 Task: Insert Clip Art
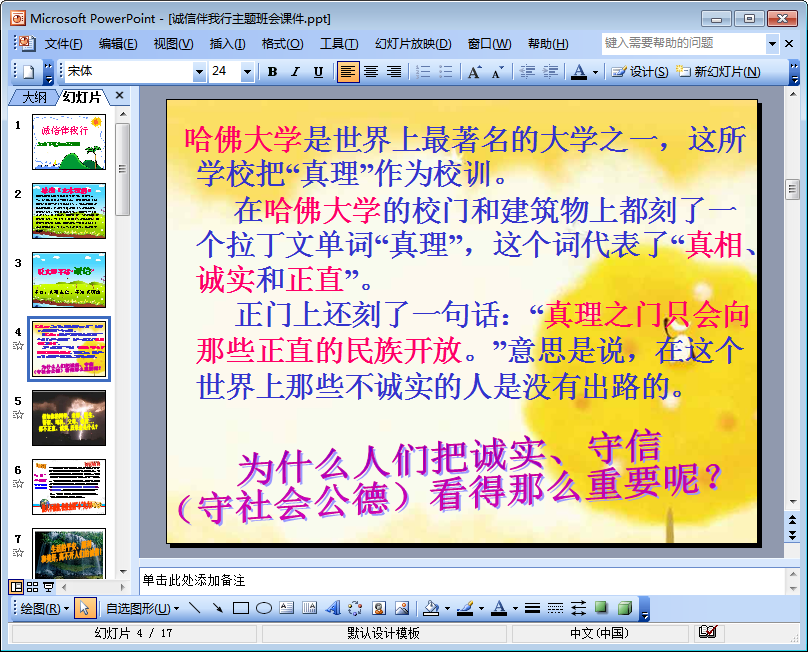pyautogui.click(x=379, y=609)
